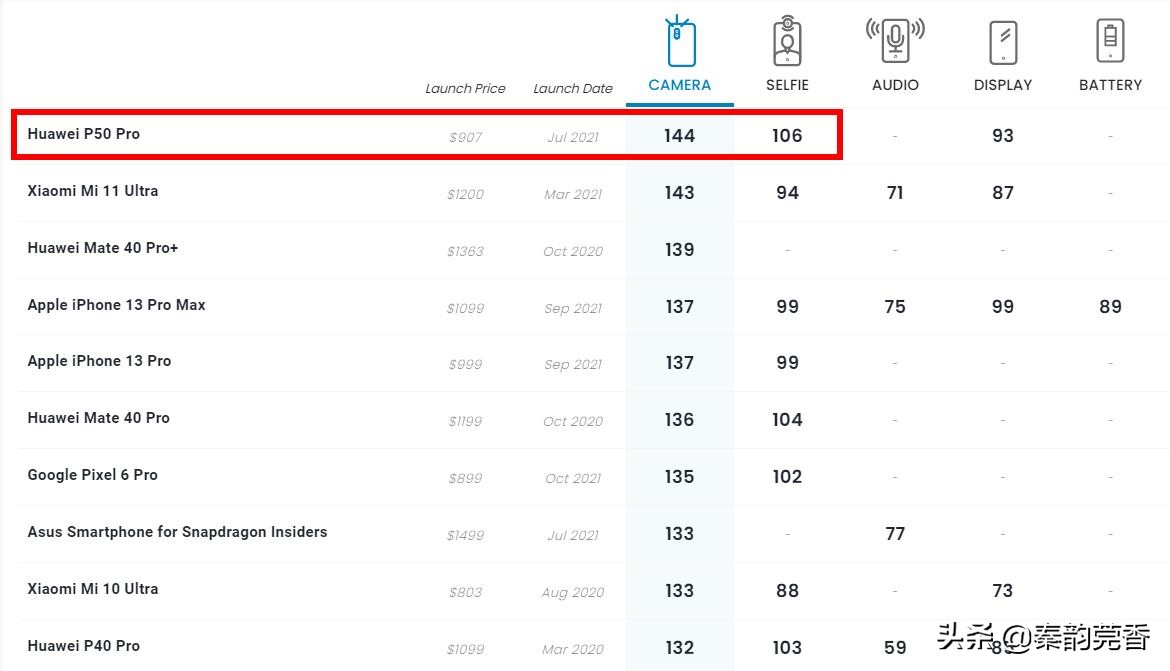Click Huawei P40 Pro audio score 59
Viewport: 1170px width, 671px height.
click(895, 647)
